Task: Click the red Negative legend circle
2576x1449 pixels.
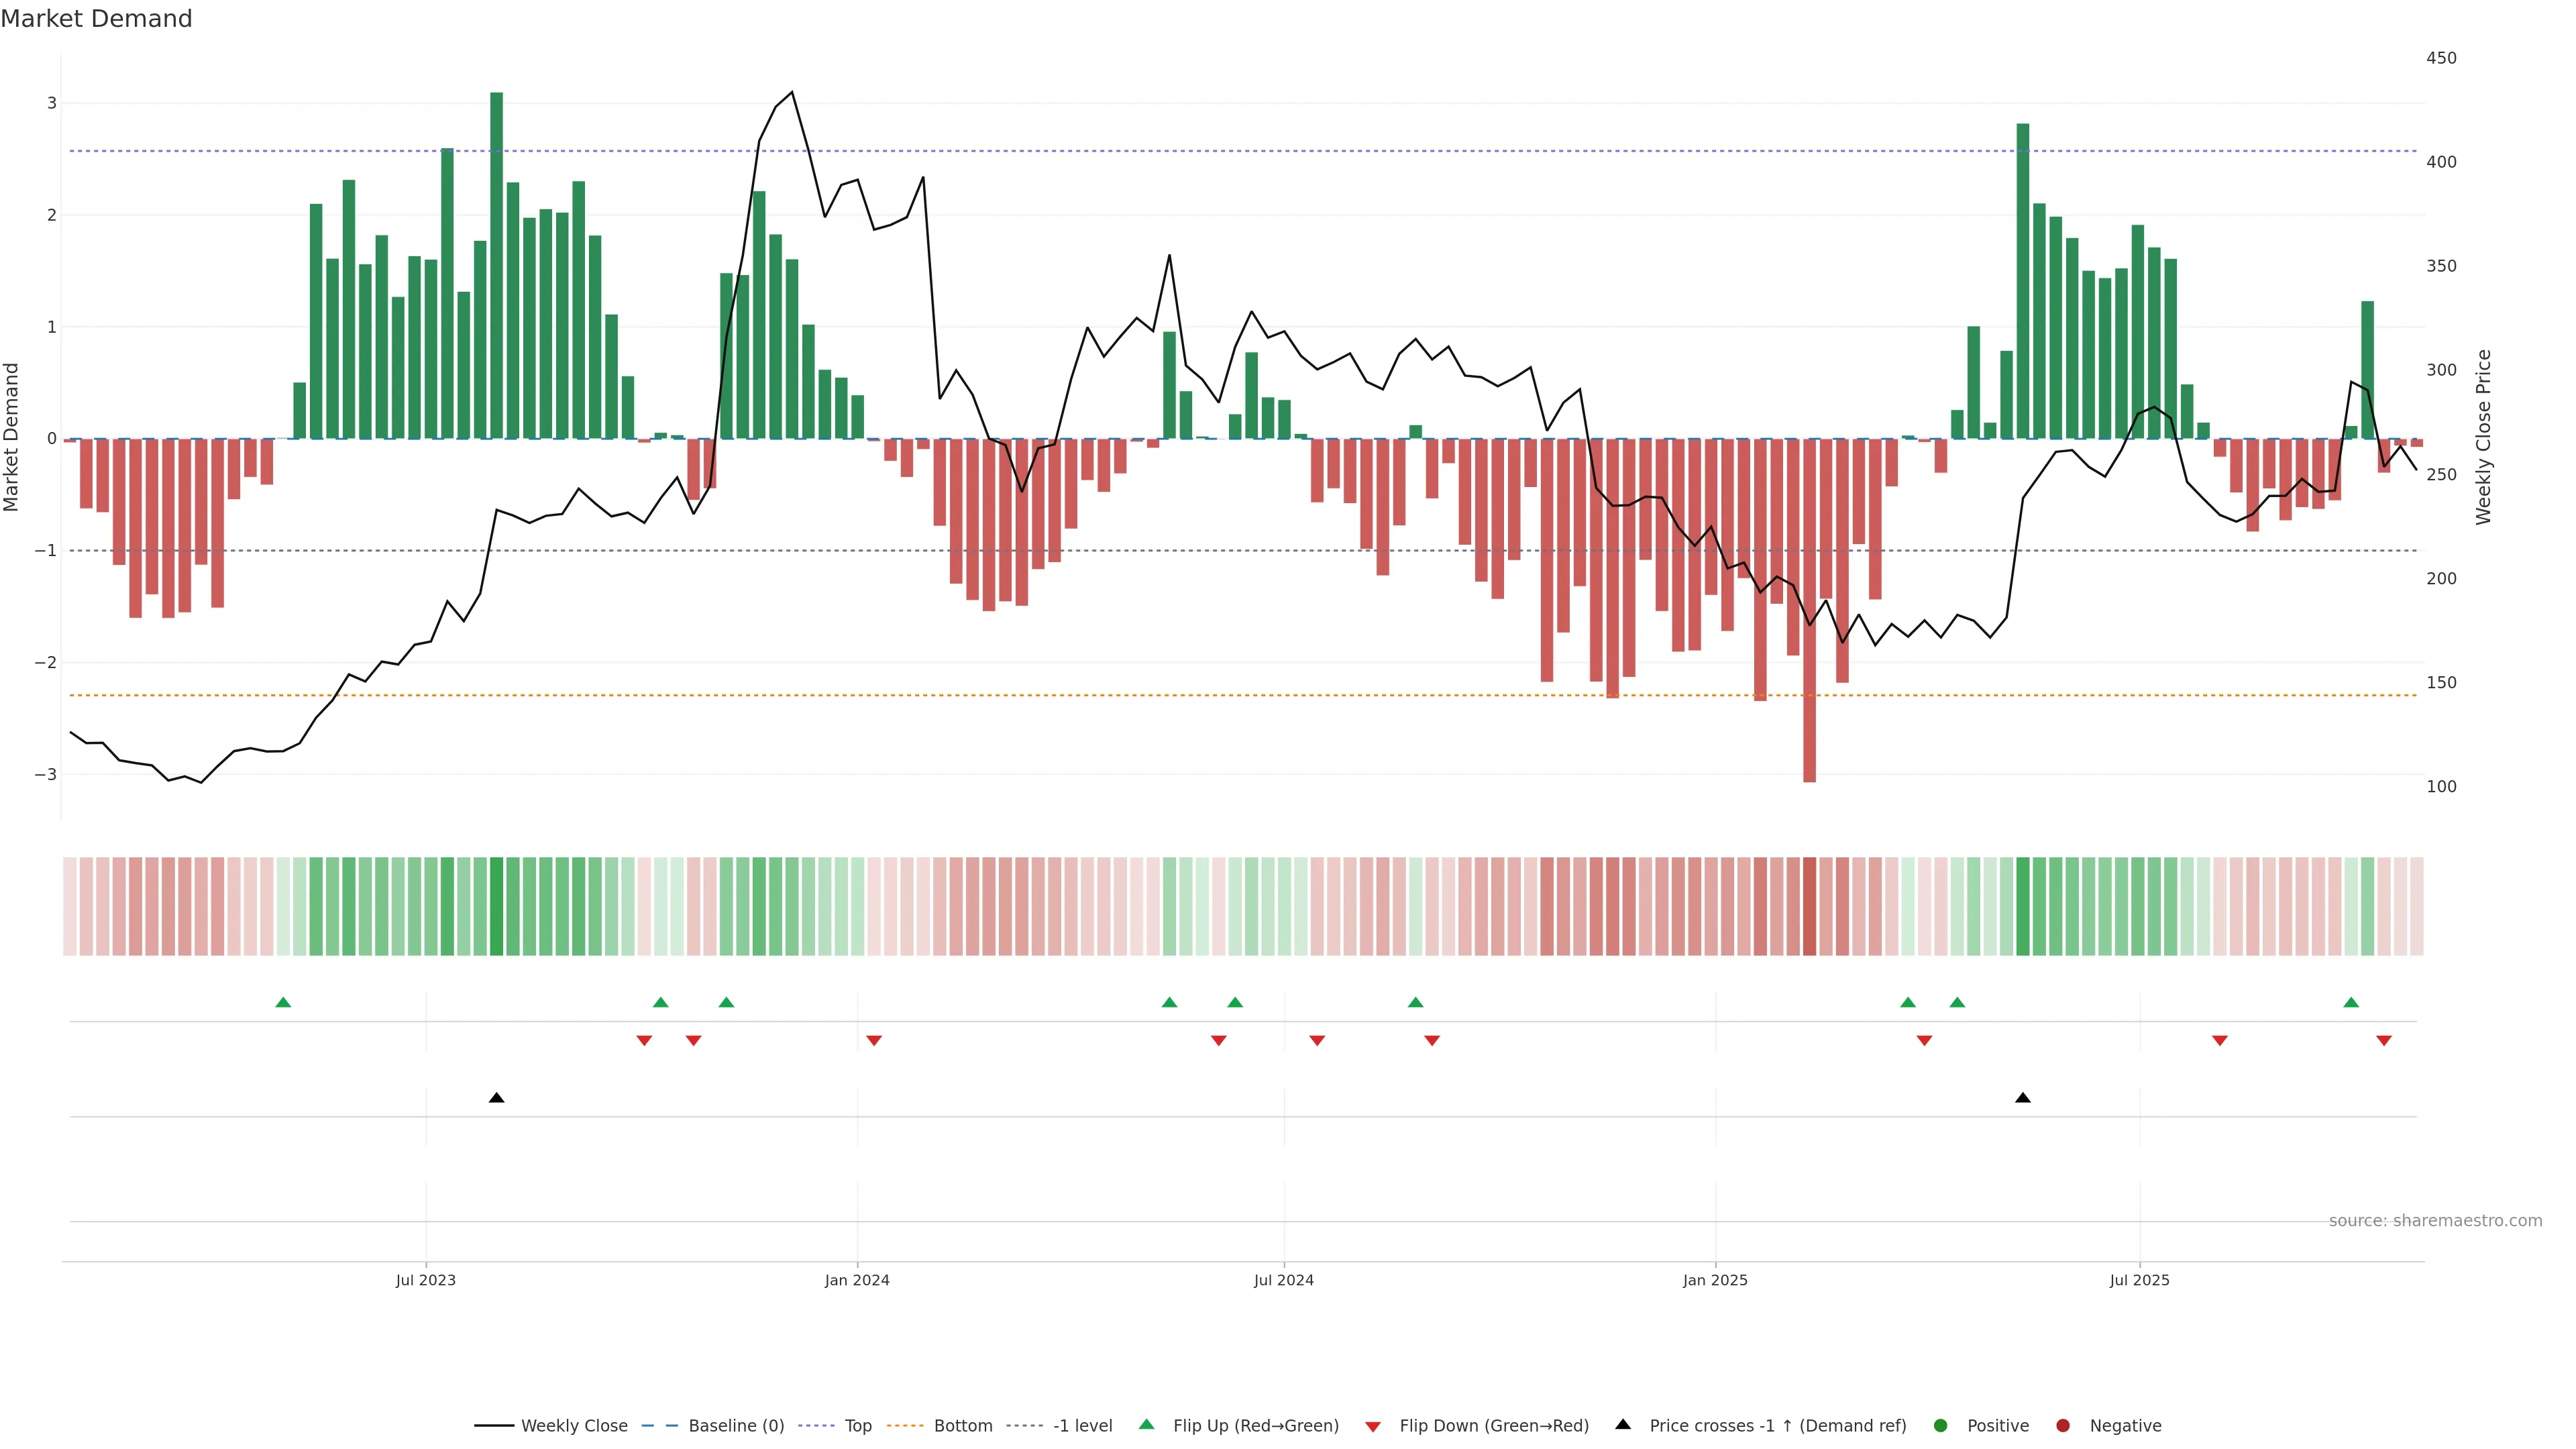Action: coord(2063,1425)
